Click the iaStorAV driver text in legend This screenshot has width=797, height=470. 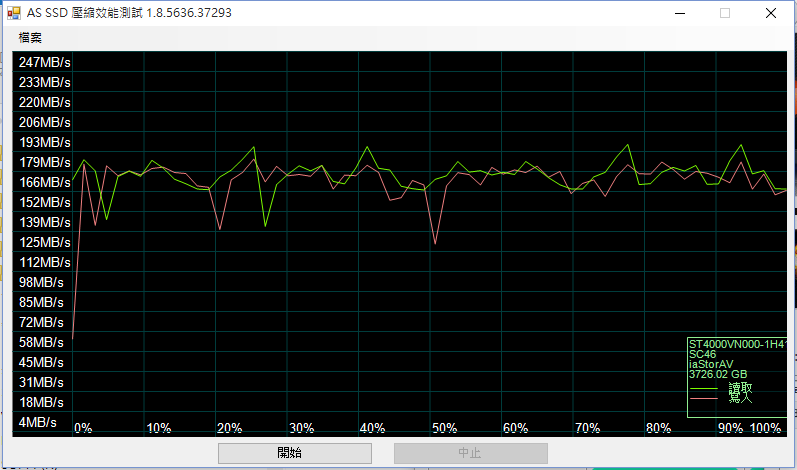pos(711,364)
